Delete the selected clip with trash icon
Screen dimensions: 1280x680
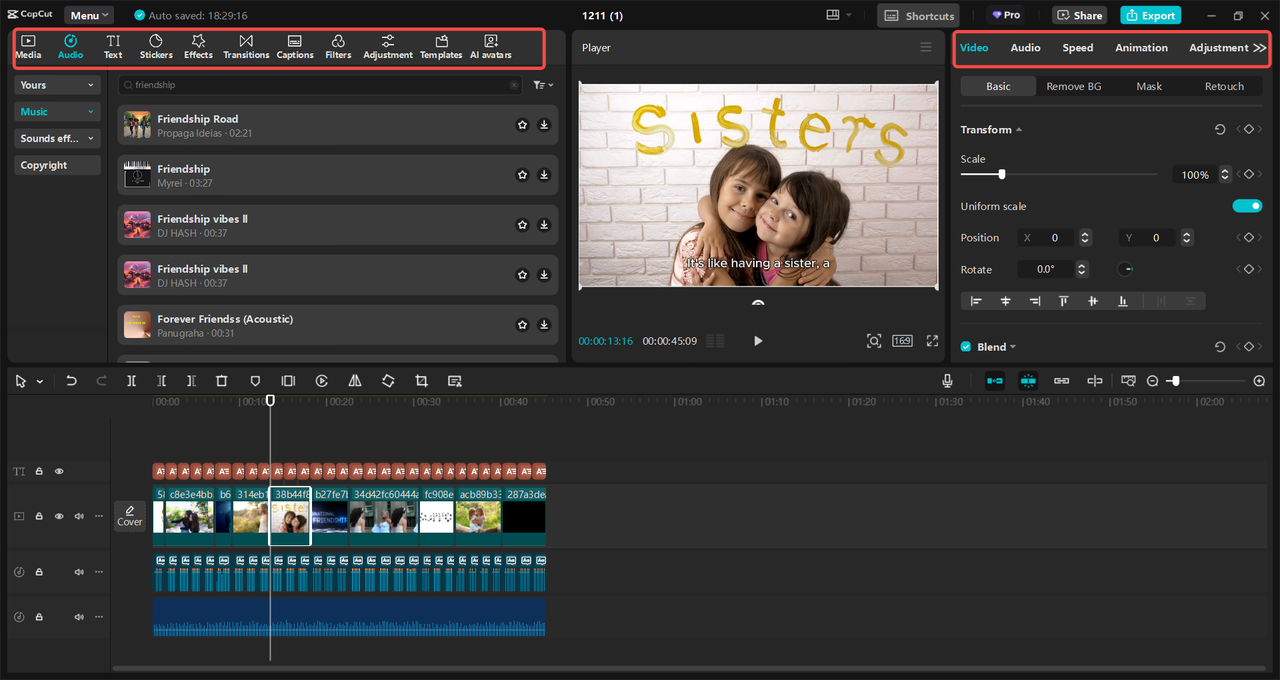(x=222, y=381)
